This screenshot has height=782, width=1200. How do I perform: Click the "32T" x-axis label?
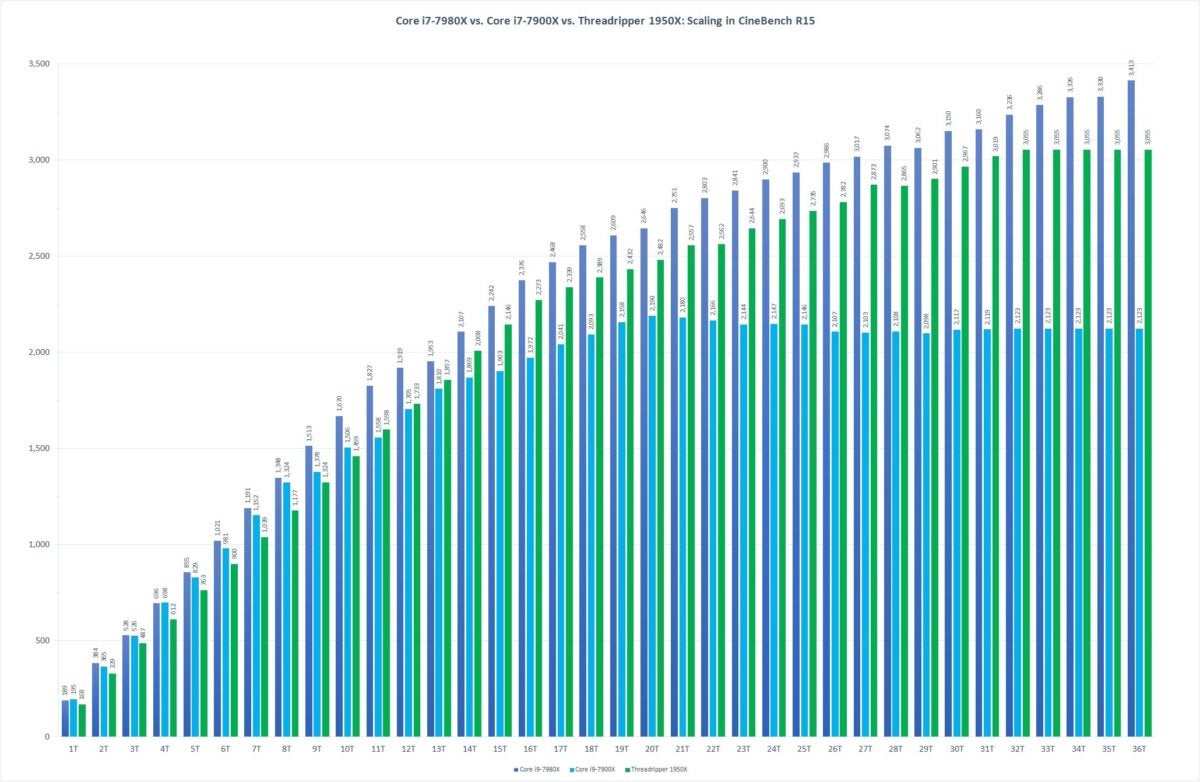[1018, 747]
